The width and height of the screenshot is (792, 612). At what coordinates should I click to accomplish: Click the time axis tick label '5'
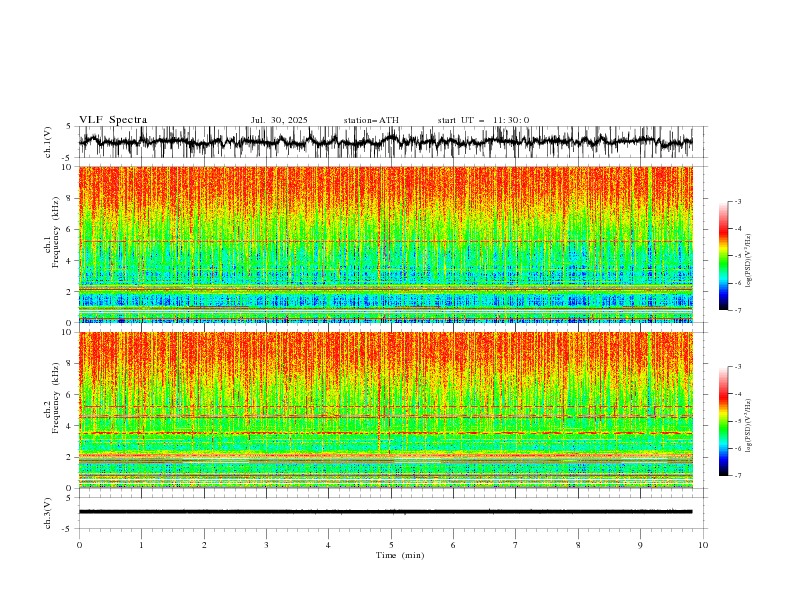click(x=391, y=545)
